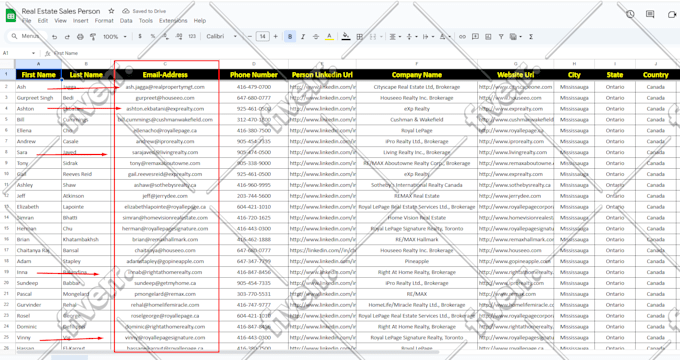This screenshot has height=360, width=680.
Task: Click the merge cells icon
Action: [373, 37]
